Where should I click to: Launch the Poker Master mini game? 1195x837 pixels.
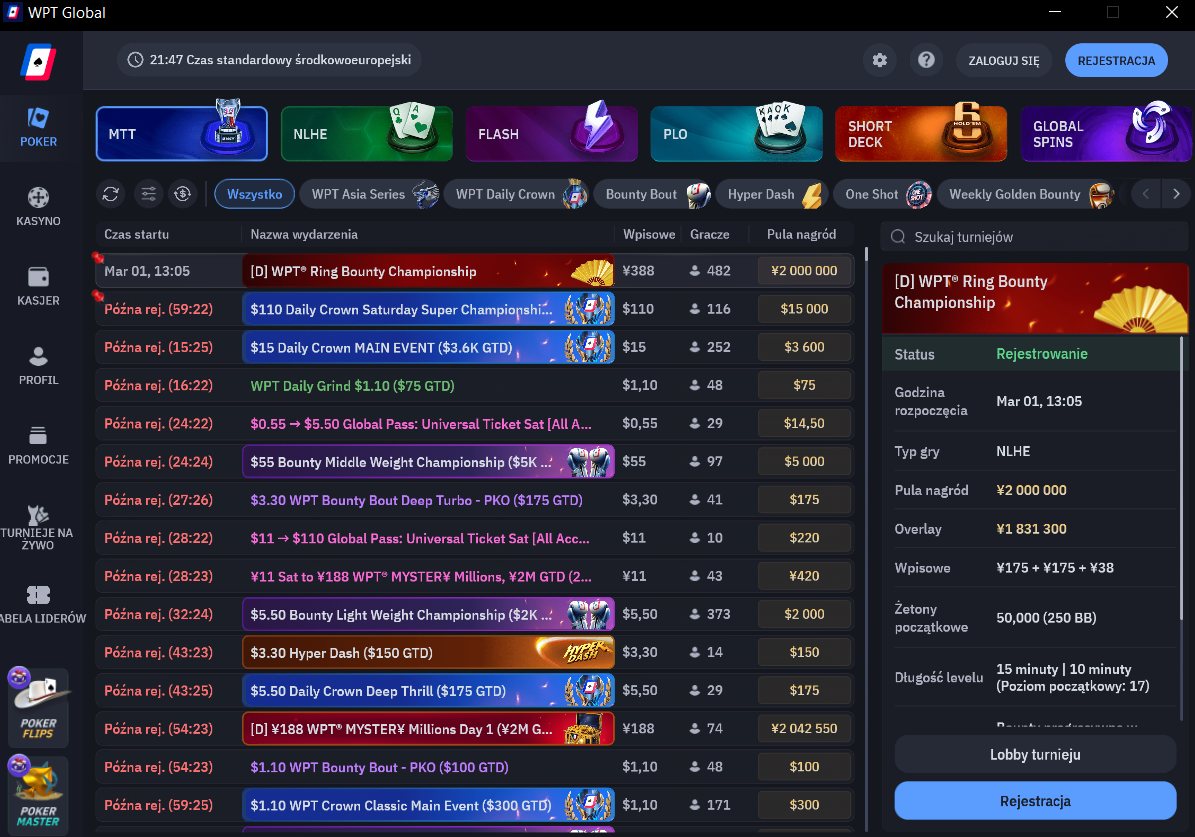38,796
